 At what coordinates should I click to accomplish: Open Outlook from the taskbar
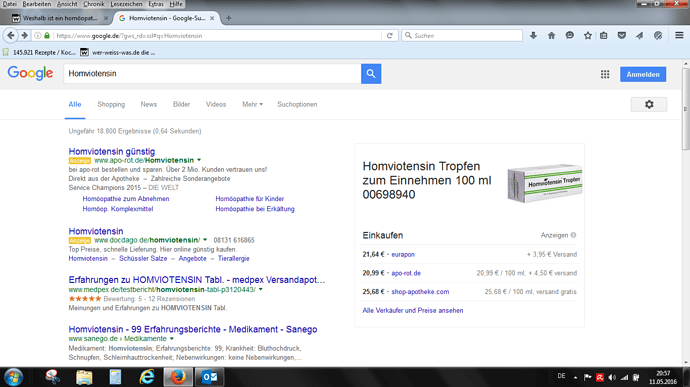(209, 377)
